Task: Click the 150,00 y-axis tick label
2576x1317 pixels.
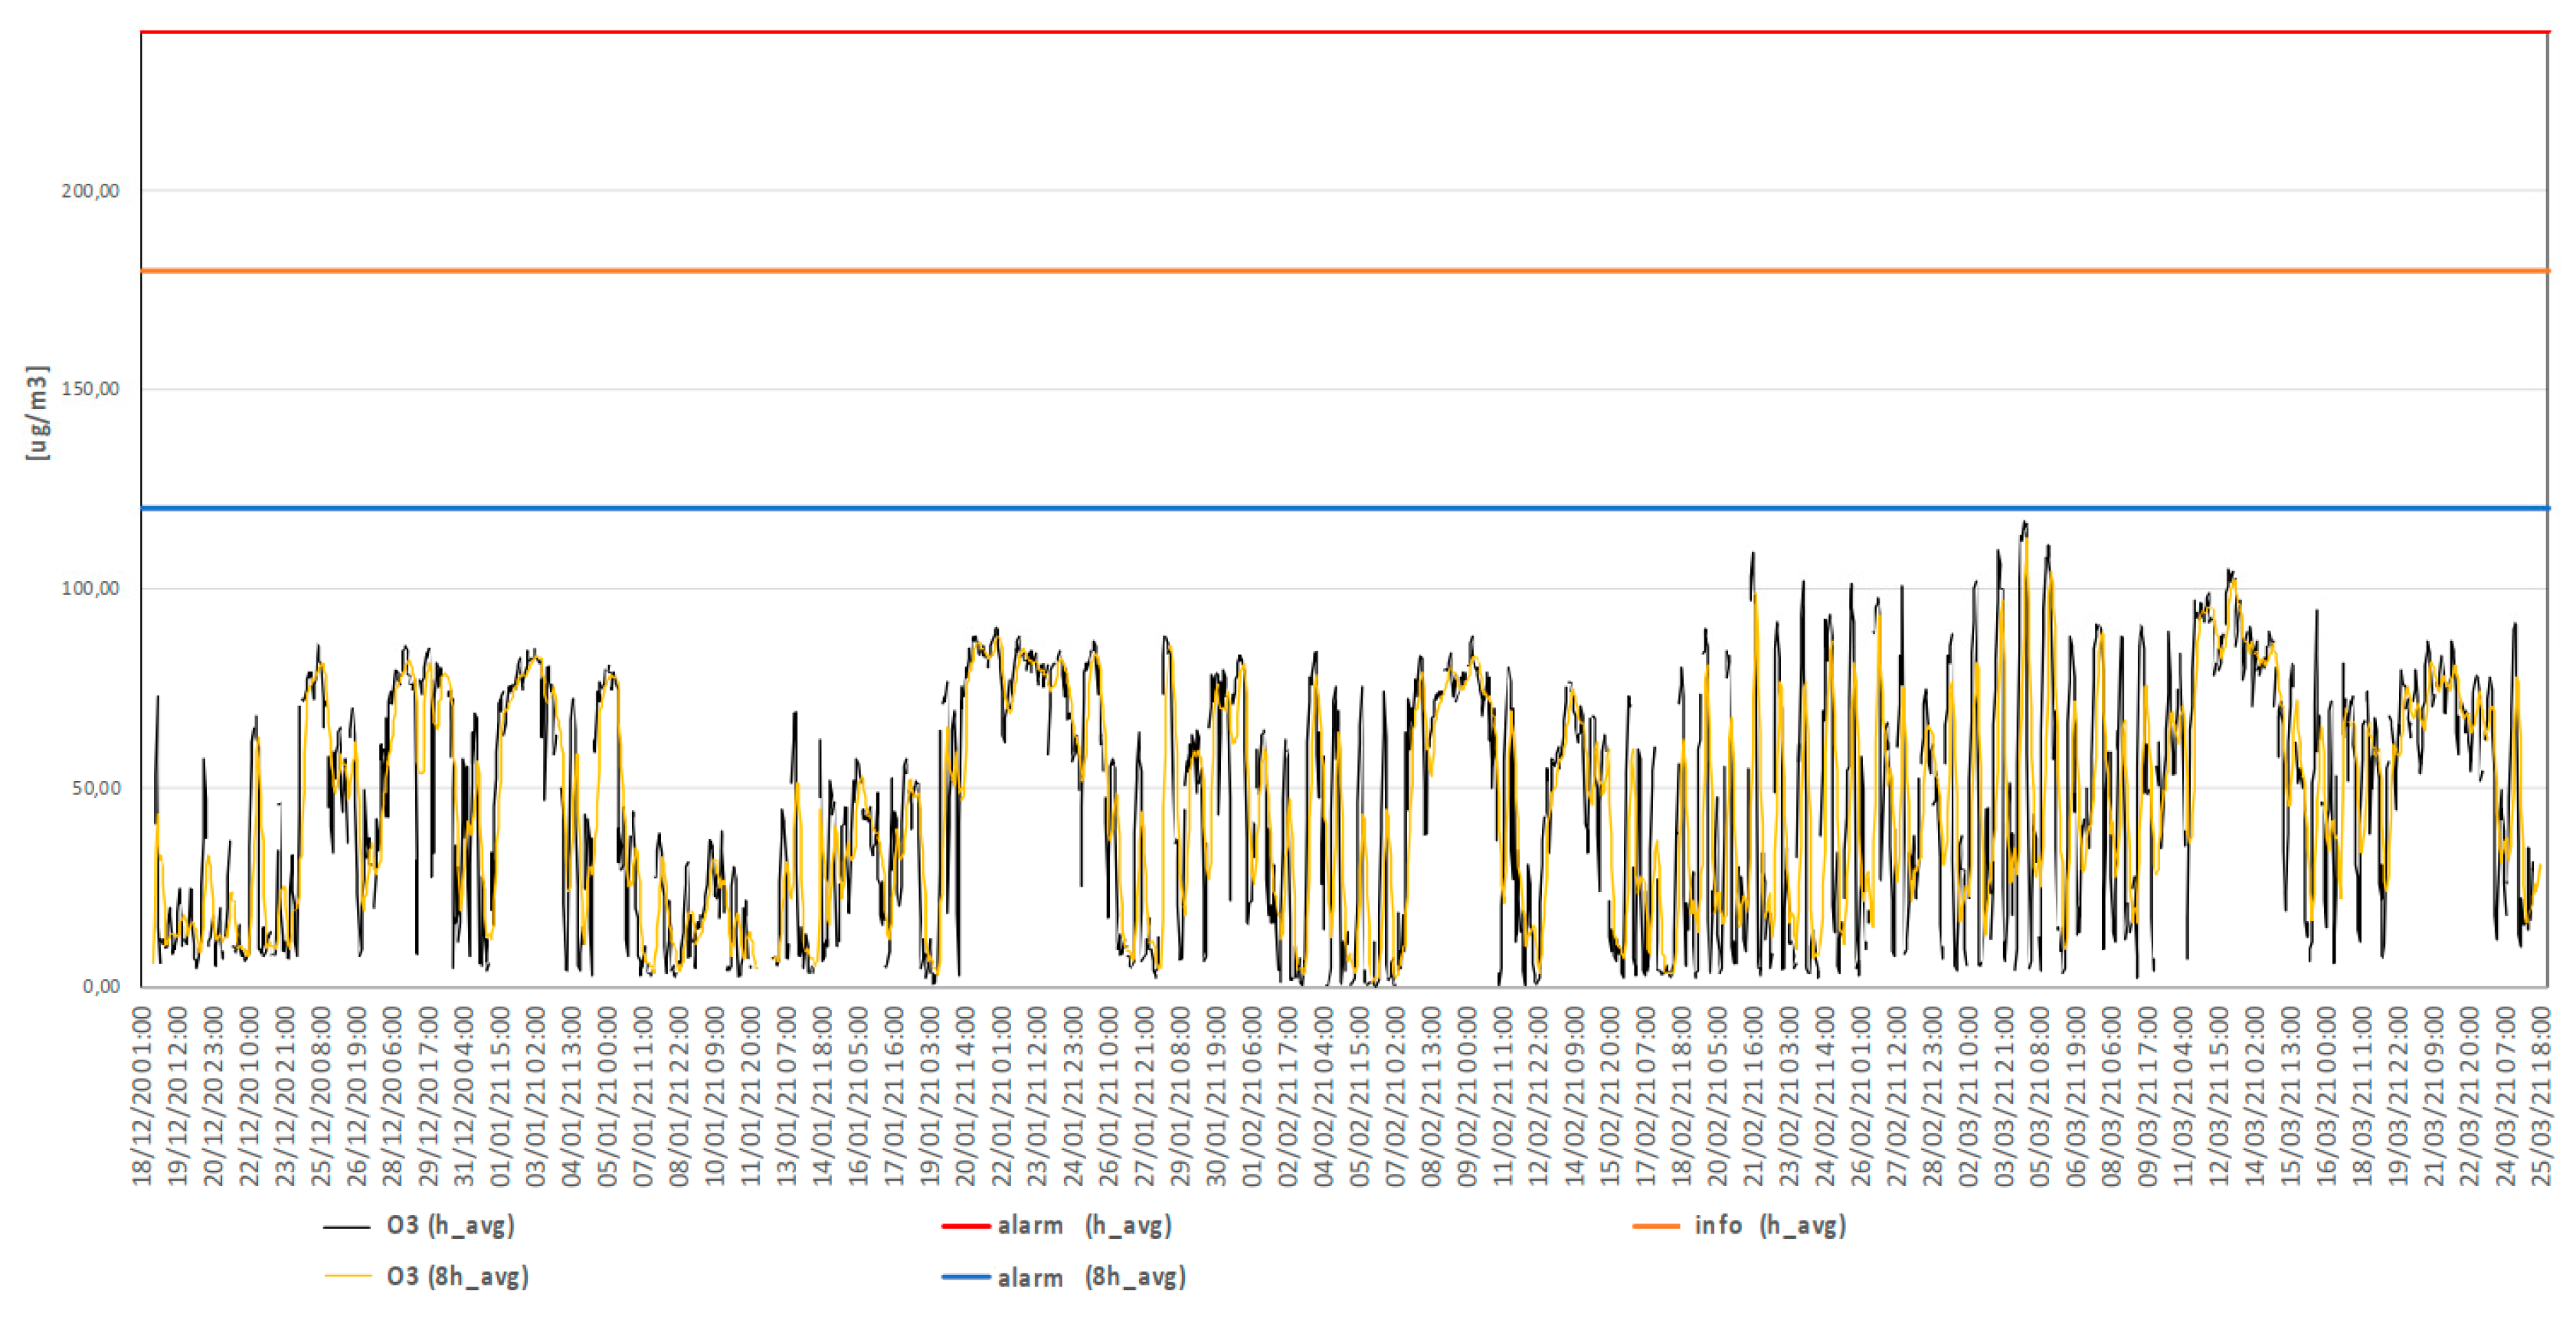Action: (x=90, y=389)
